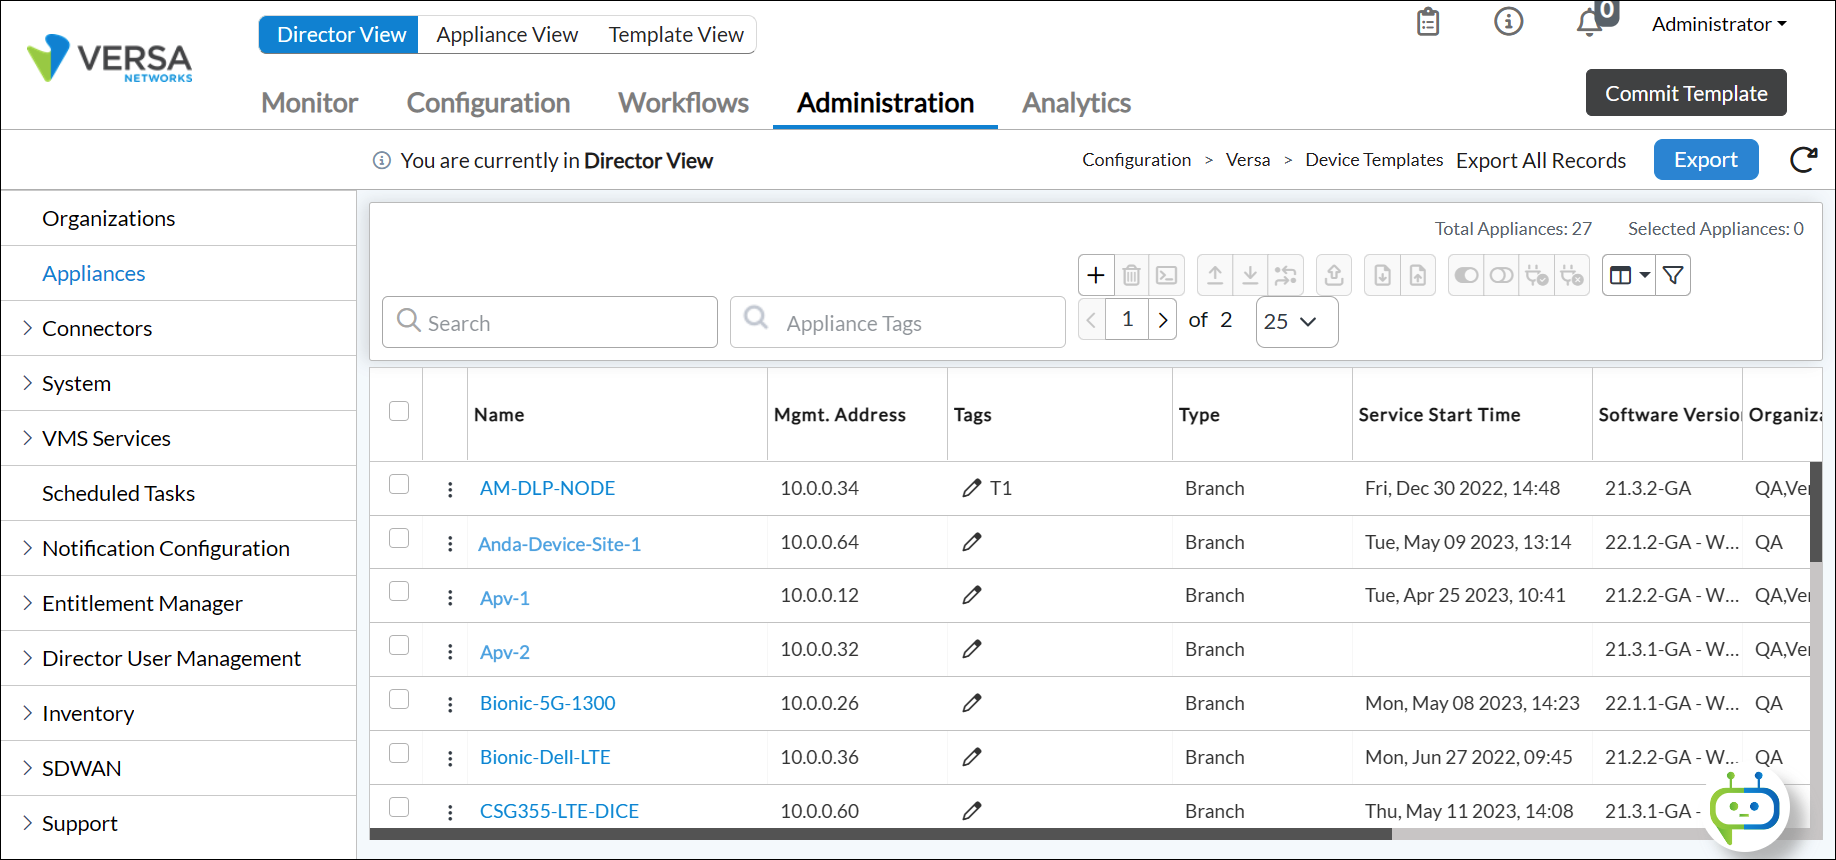Open the notifications bell icon
Image resolution: width=1836 pixels, height=860 pixels.
point(1589,22)
